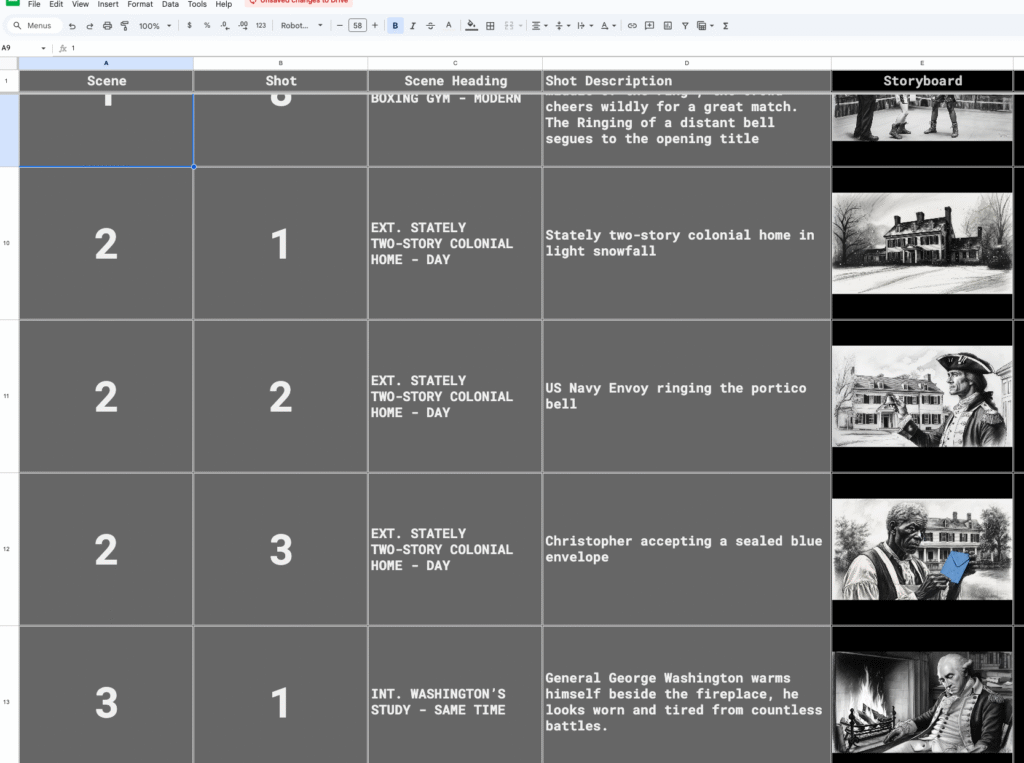
Task: Toggle Strikethrough formatting
Action: [x=430, y=26]
